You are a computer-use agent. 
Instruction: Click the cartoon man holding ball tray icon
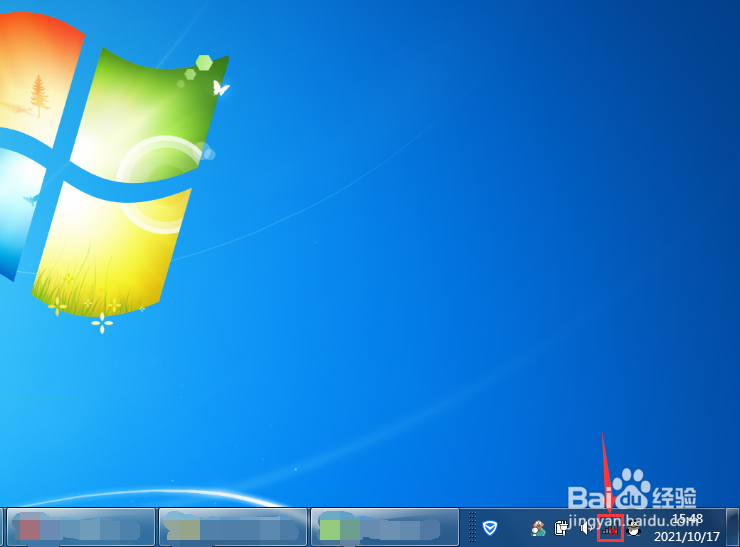pyautogui.click(x=538, y=528)
